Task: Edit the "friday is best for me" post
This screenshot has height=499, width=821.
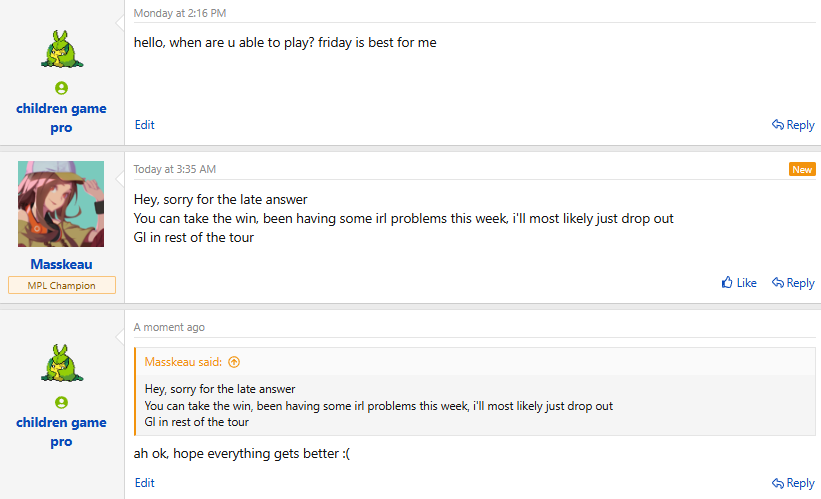Action: point(145,125)
